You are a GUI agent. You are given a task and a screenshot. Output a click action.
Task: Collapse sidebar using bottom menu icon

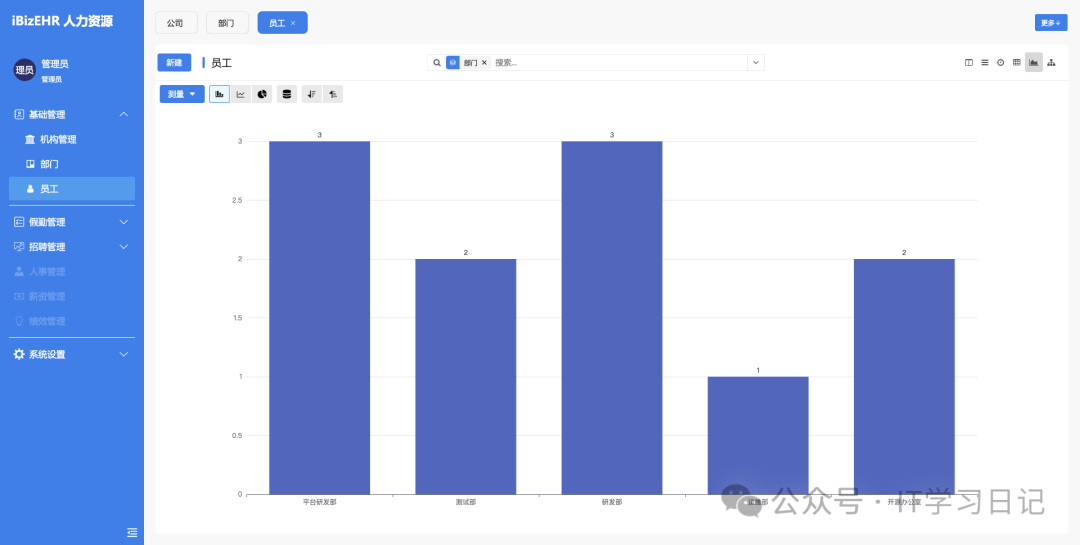[132, 532]
